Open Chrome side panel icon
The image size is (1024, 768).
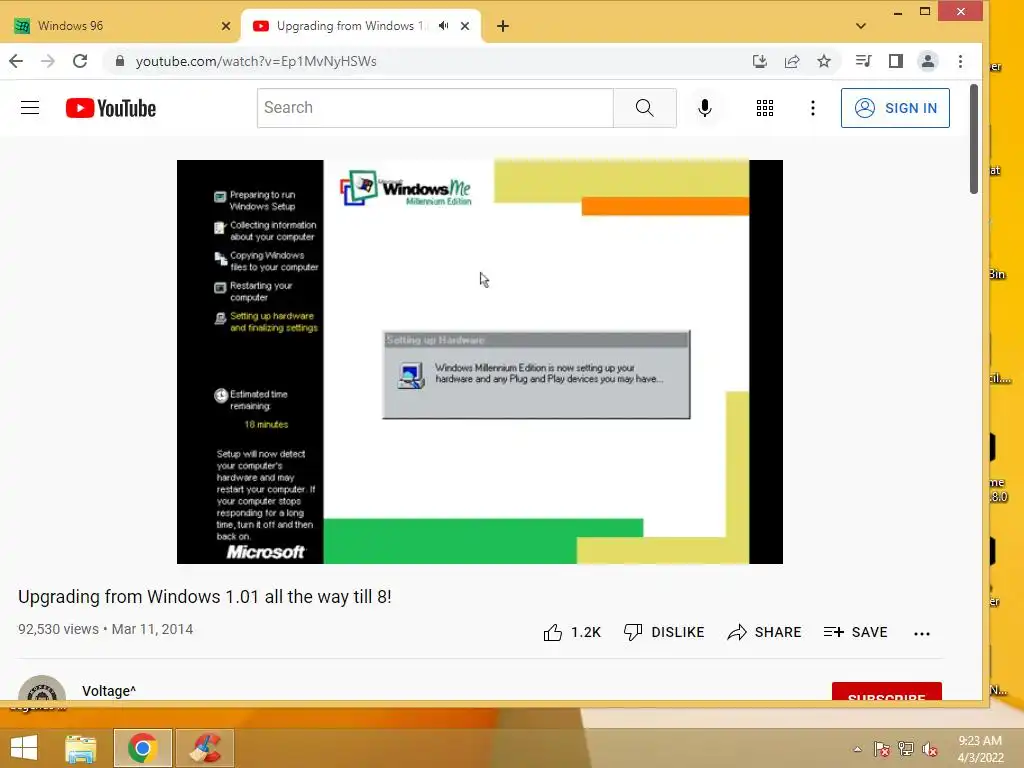coord(895,61)
